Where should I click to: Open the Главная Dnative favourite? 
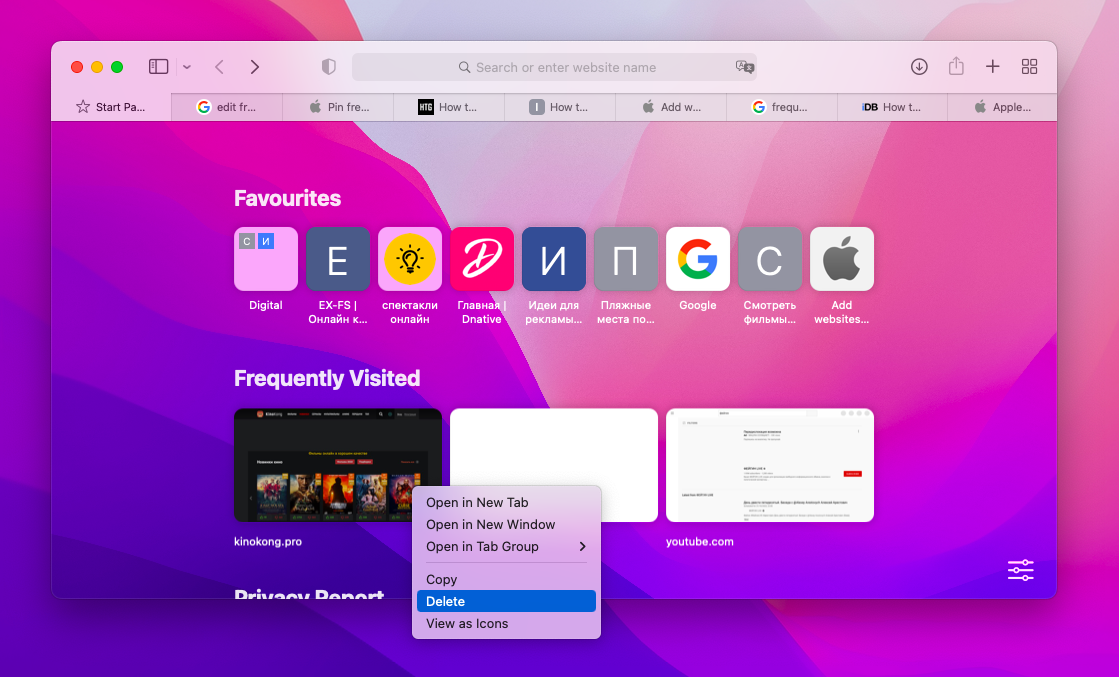tap(481, 258)
